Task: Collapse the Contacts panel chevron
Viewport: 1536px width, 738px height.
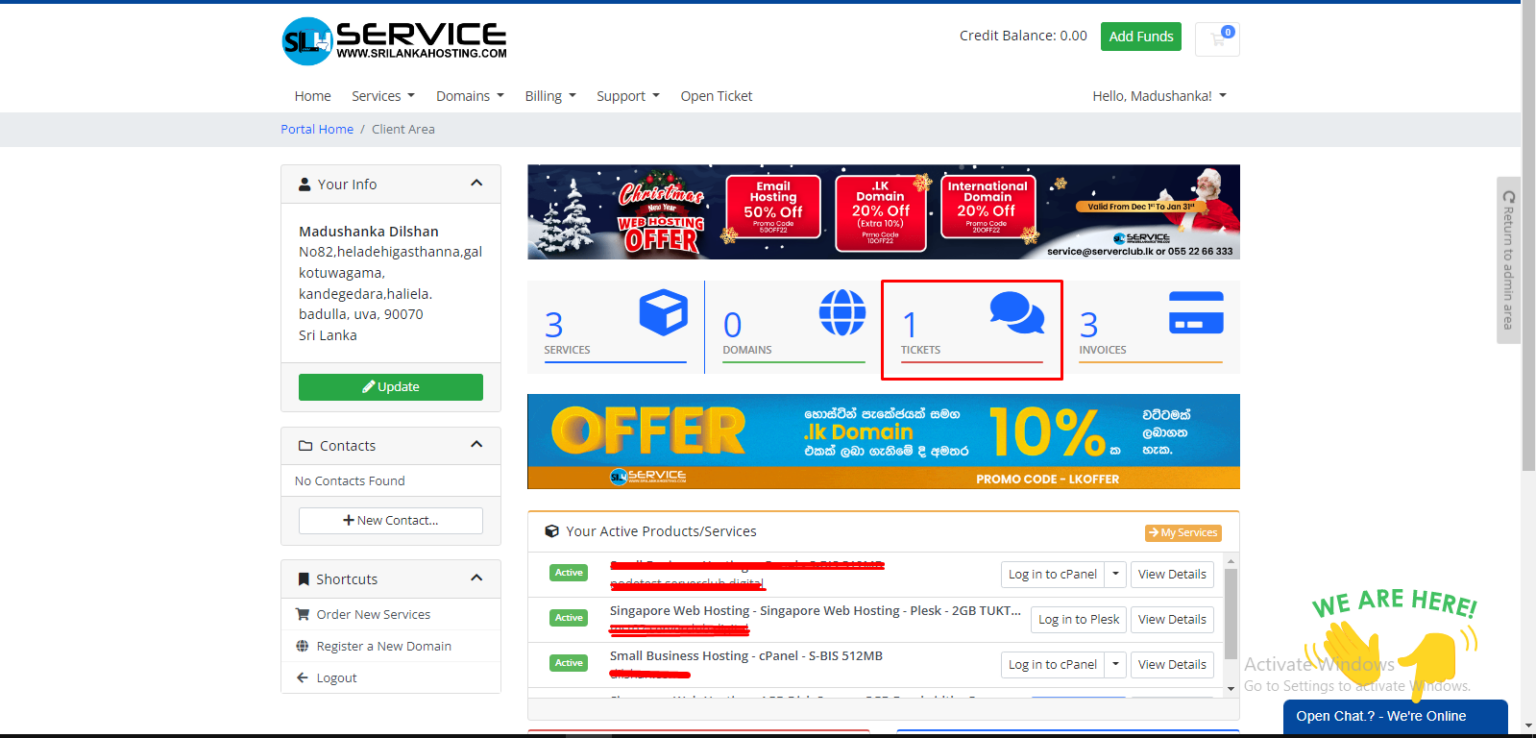Action: coord(476,445)
